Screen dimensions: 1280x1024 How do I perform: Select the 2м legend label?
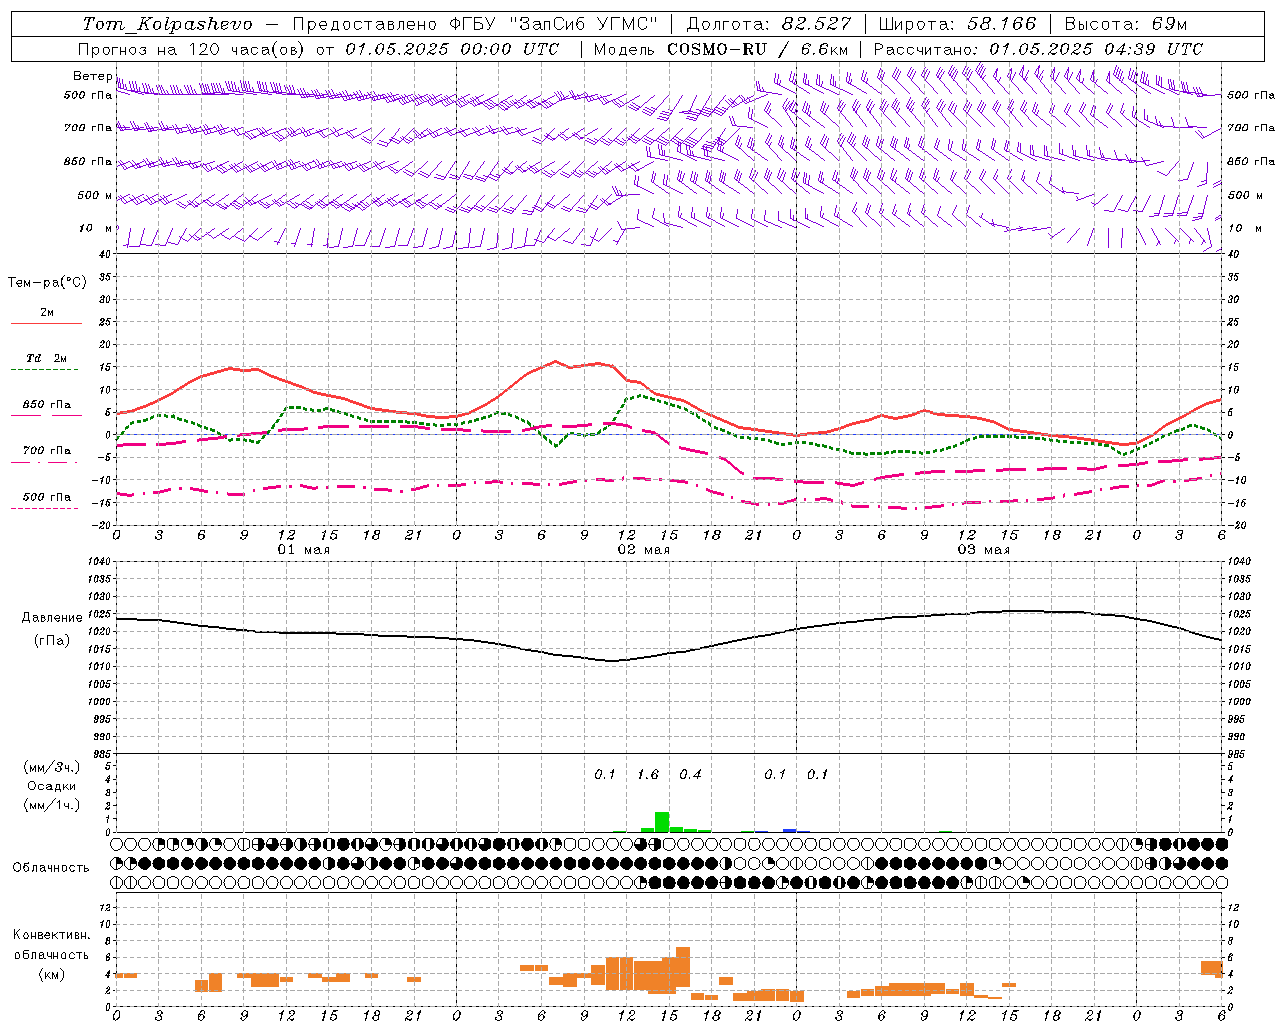click(47, 312)
